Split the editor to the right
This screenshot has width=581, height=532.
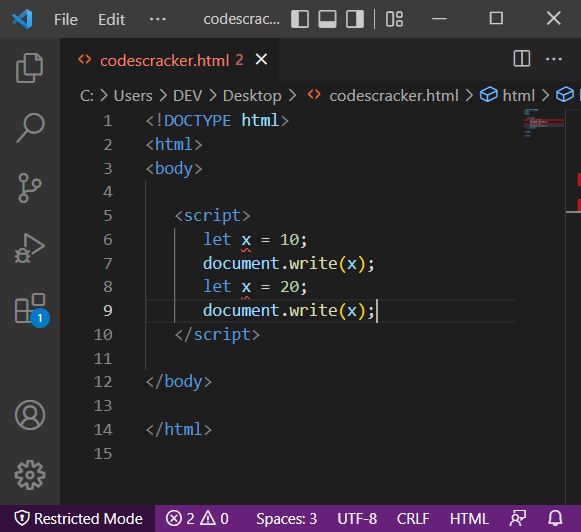pos(522,59)
